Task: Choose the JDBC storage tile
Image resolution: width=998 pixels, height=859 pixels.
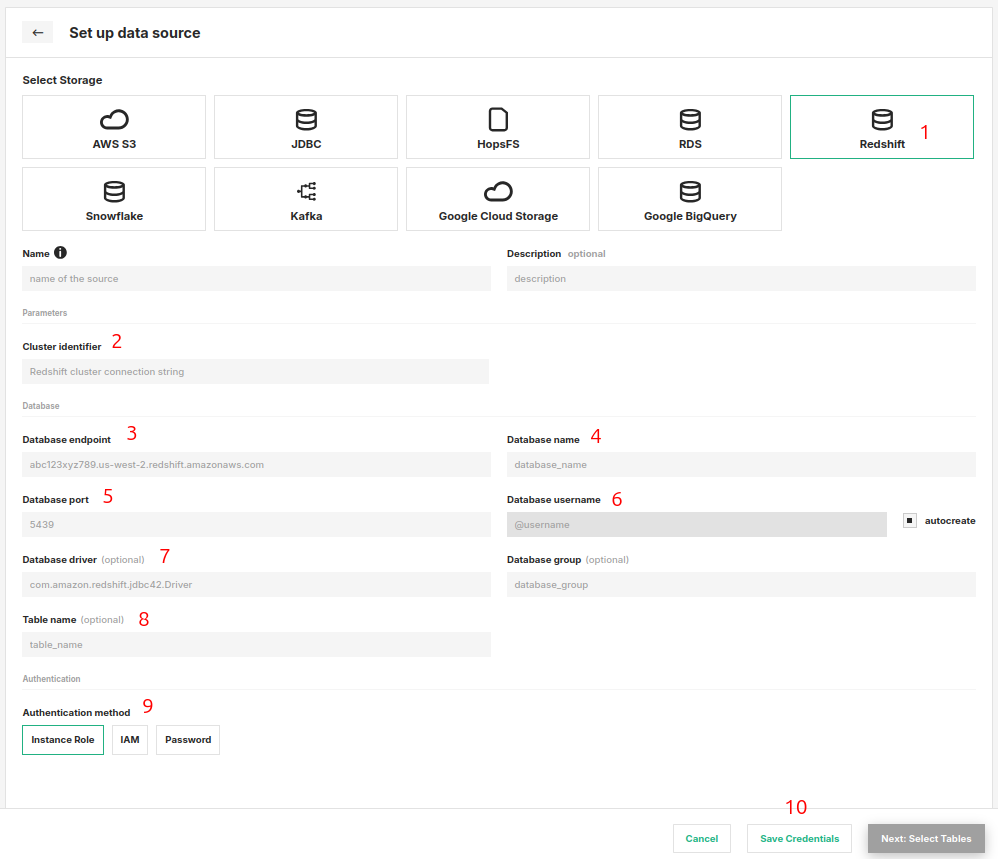Action: [x=306, y=127]
